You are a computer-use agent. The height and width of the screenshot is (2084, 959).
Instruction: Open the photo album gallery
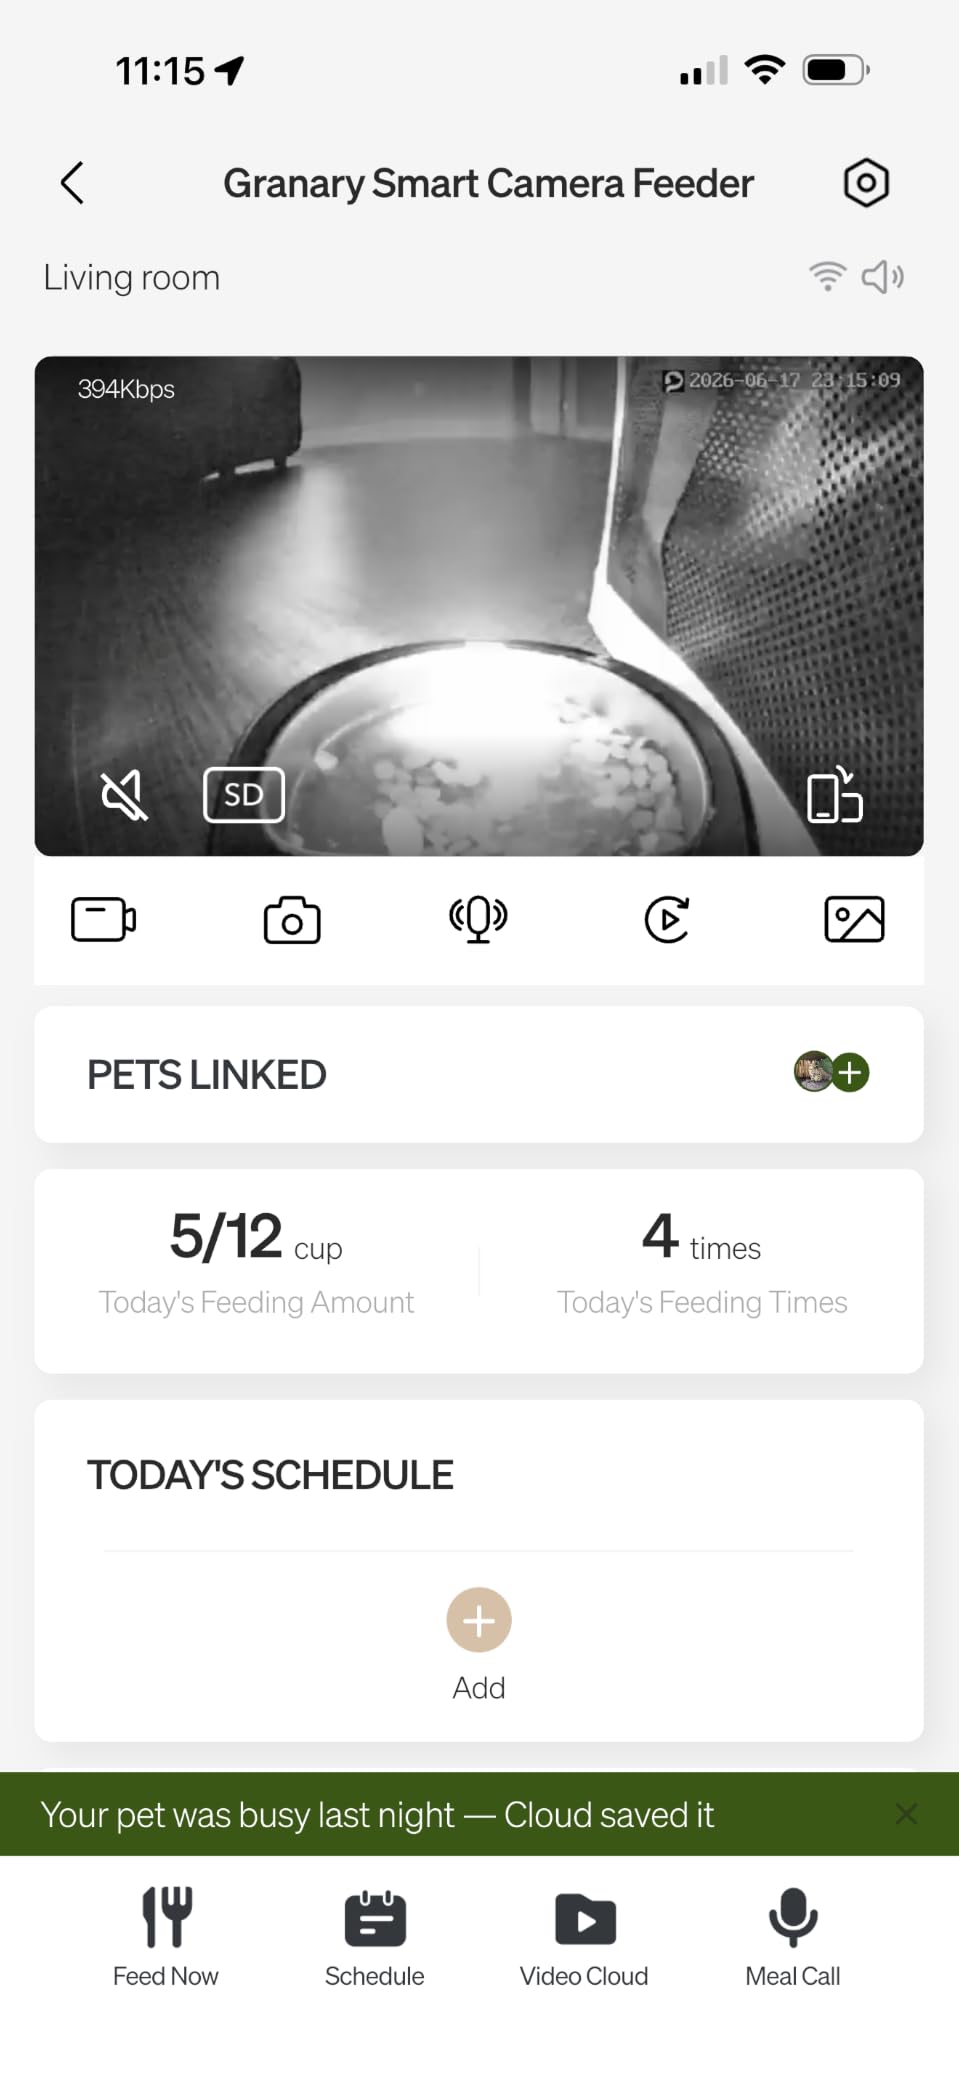coord(854,920)
